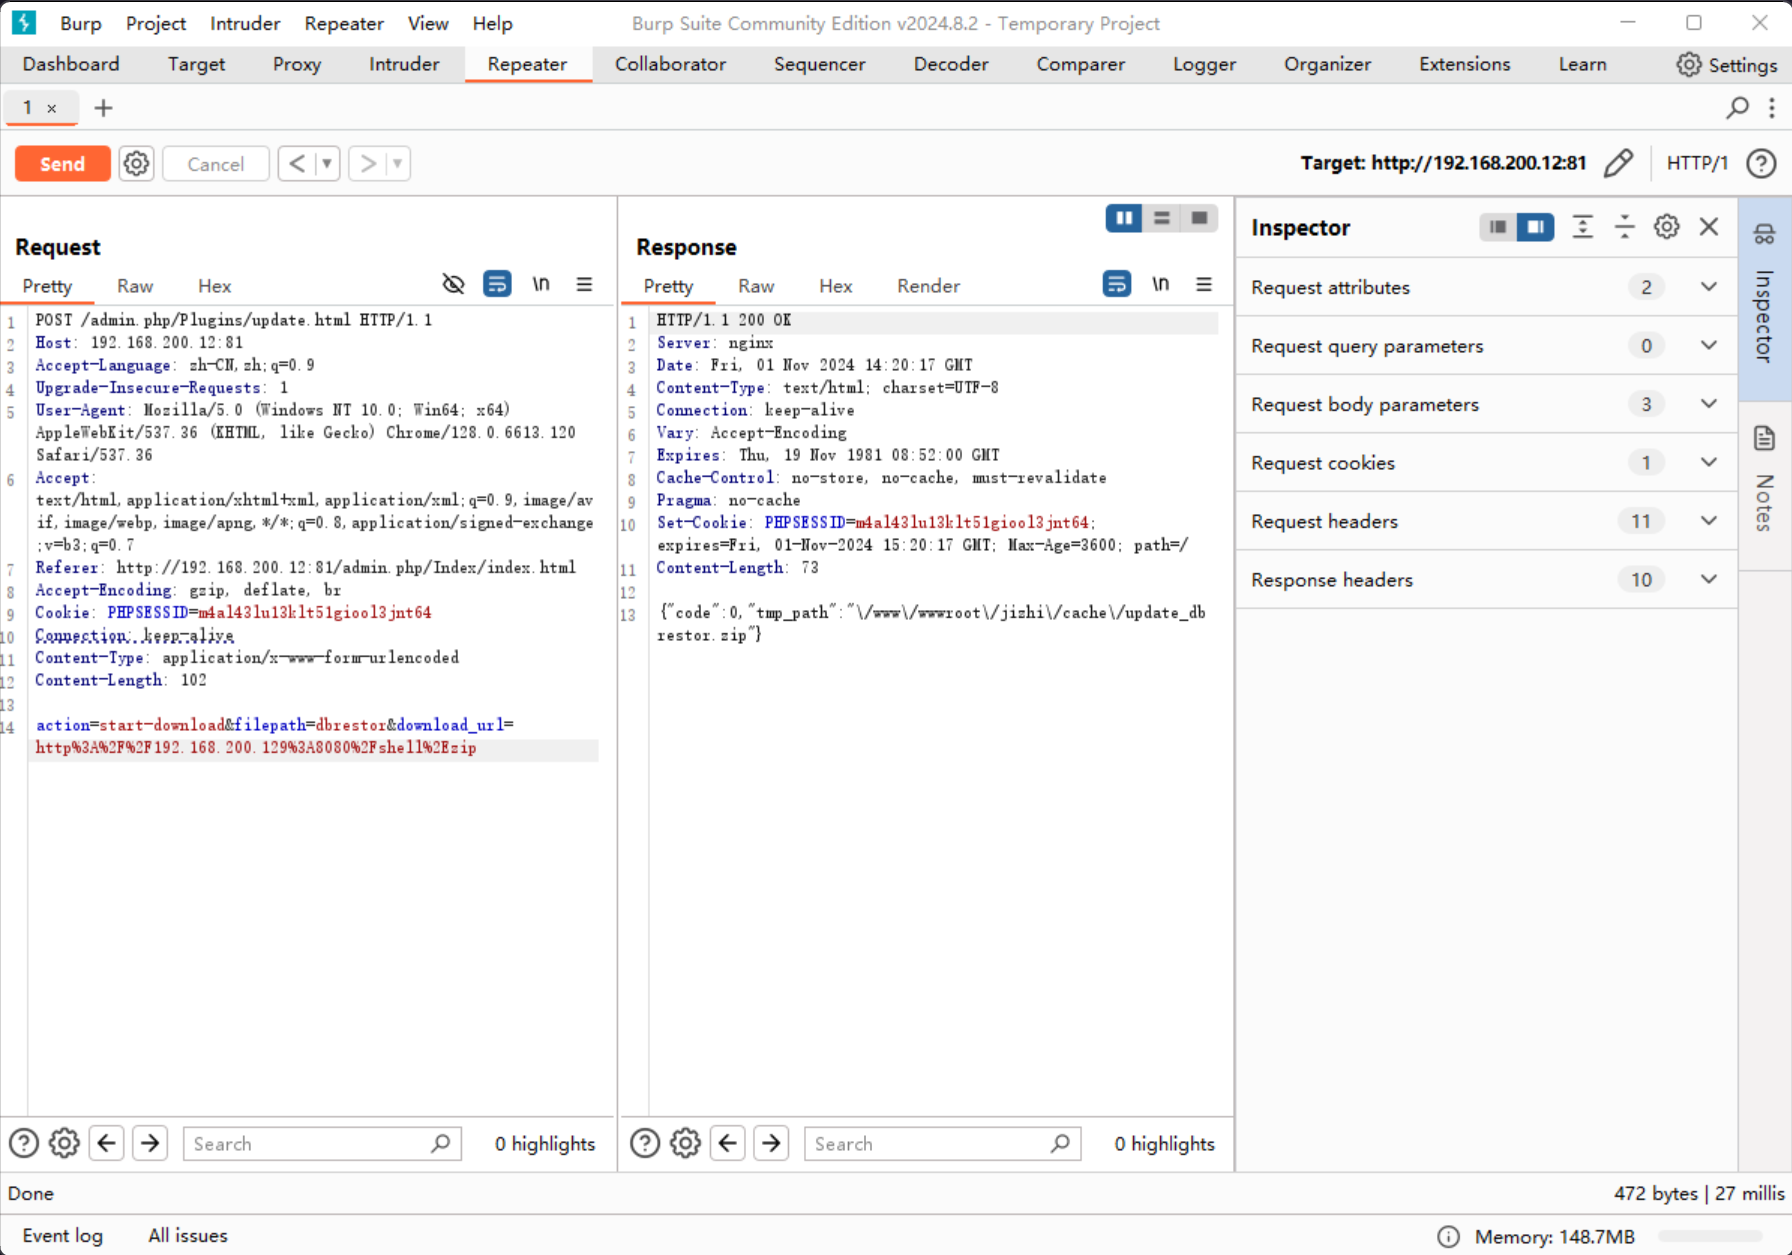Add a new Repeater tab with plus
Screen dimensions: 1792x1255
[103, 108]
